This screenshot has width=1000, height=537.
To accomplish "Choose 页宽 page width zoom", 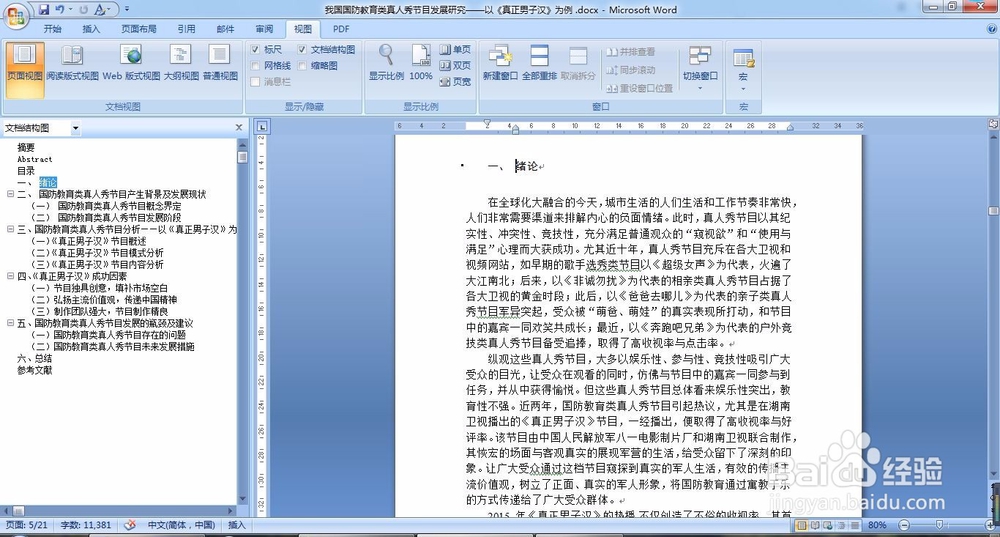I will coord(455,81).
